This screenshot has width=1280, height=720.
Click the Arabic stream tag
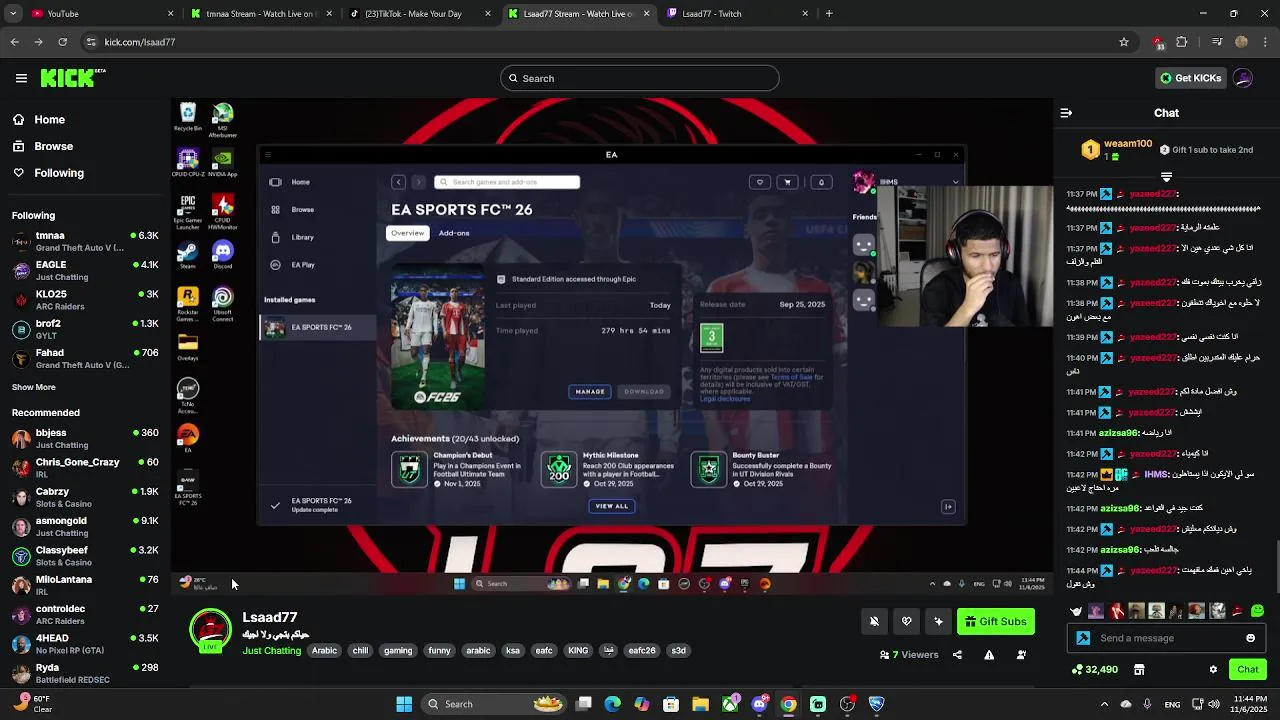(x=324, y=650)
